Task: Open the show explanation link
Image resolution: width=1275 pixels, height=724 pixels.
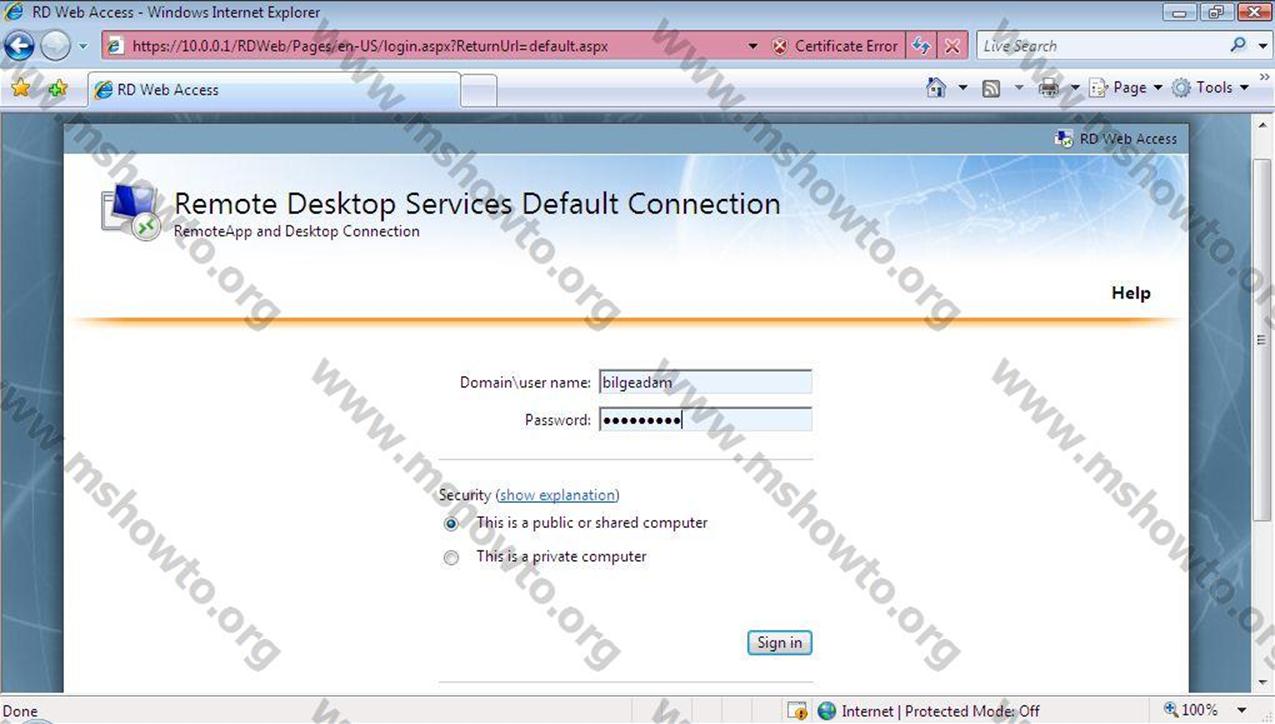Action: pos(557,495)
